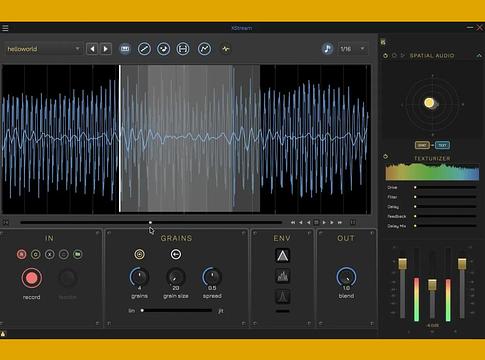Click the grain size knob

[x=176, y=277]
